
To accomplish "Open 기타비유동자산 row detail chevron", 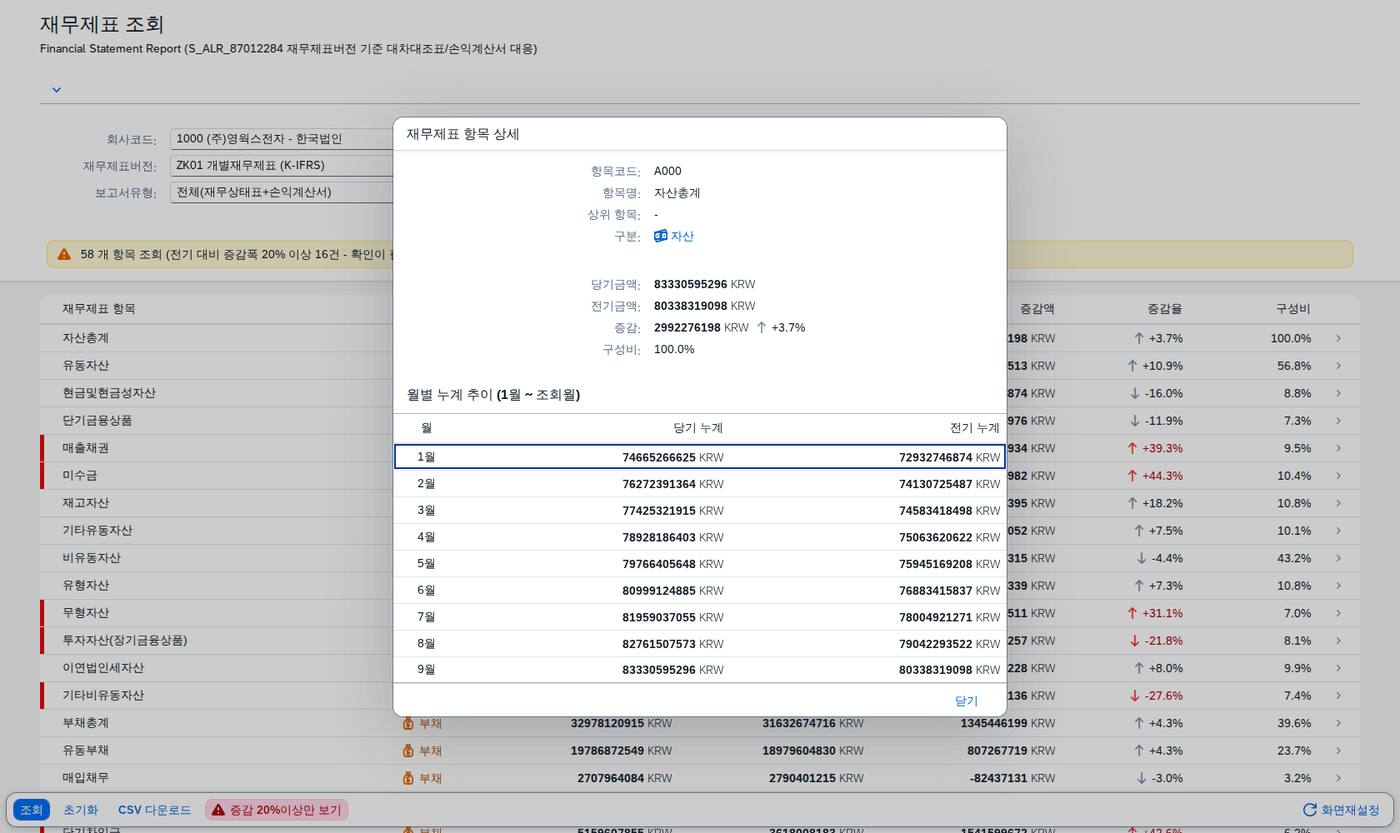I will click(x=1338, y=696).
